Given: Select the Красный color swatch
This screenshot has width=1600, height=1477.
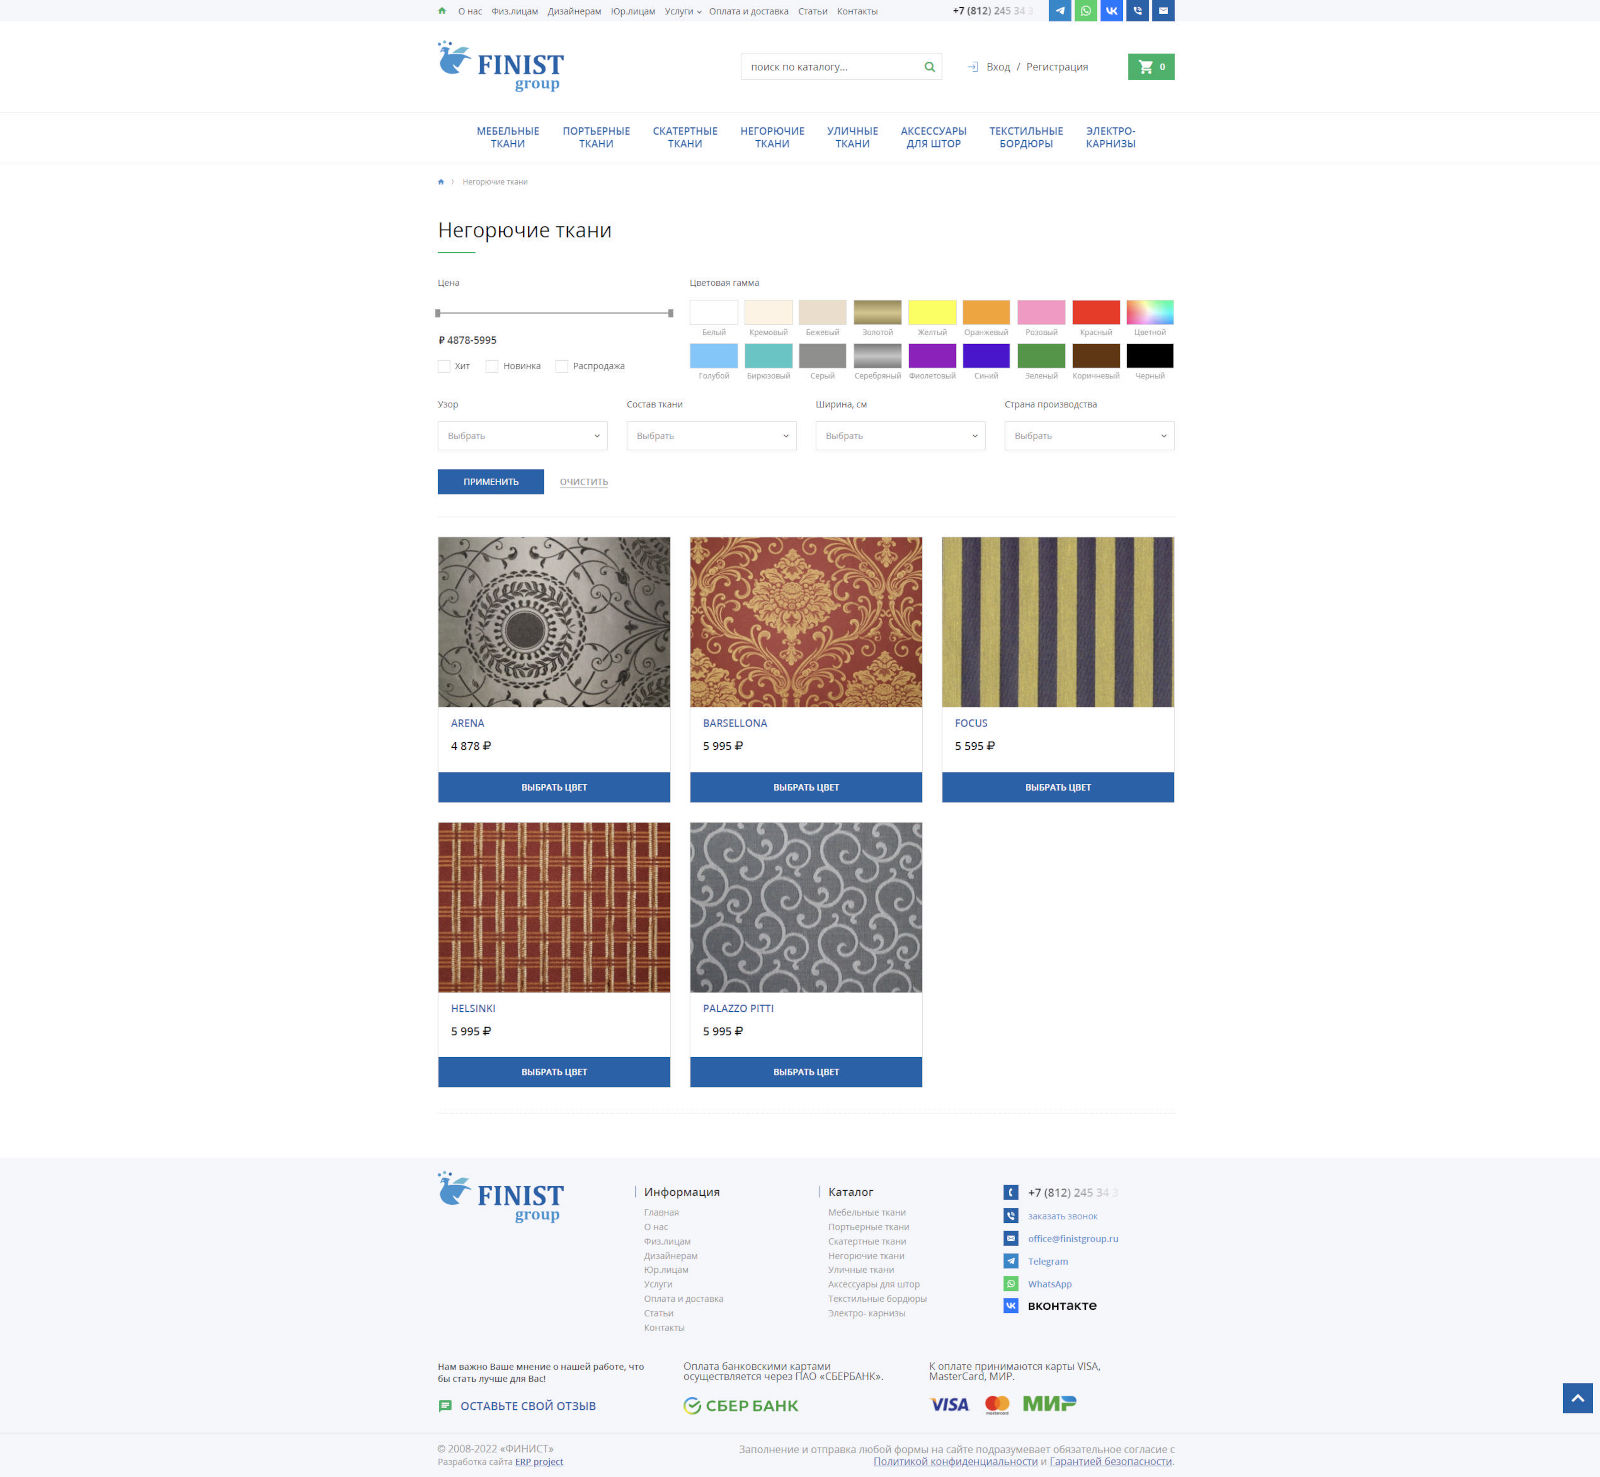Looking at the screenshot, I should click(x=1096, y=312).
